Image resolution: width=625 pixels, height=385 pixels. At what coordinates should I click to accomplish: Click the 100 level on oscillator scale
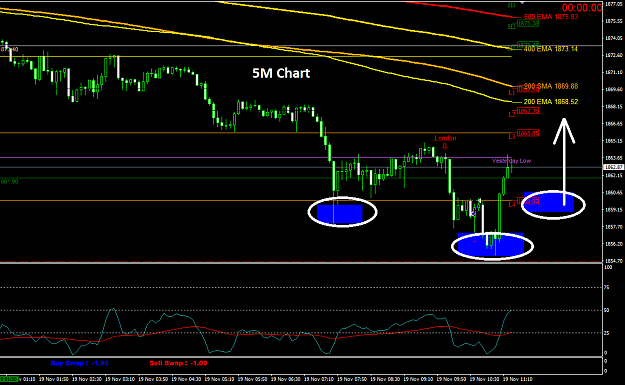pyautogui.click(x=608, y=267)
